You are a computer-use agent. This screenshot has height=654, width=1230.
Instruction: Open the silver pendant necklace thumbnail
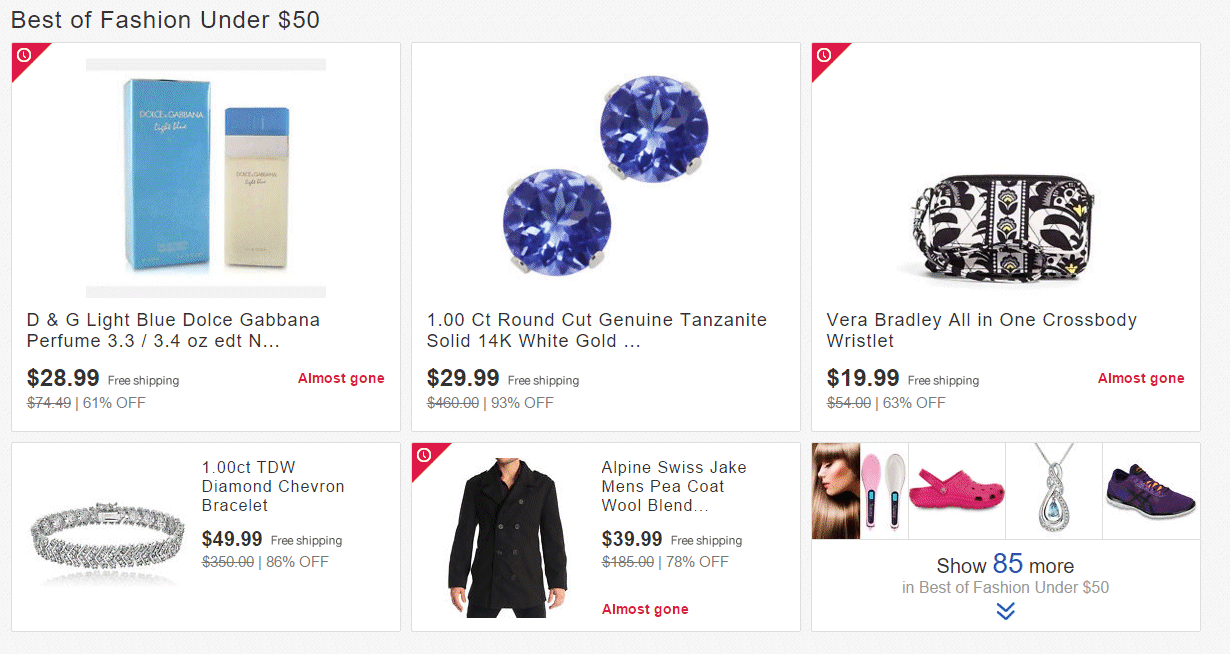point(1054,490)
